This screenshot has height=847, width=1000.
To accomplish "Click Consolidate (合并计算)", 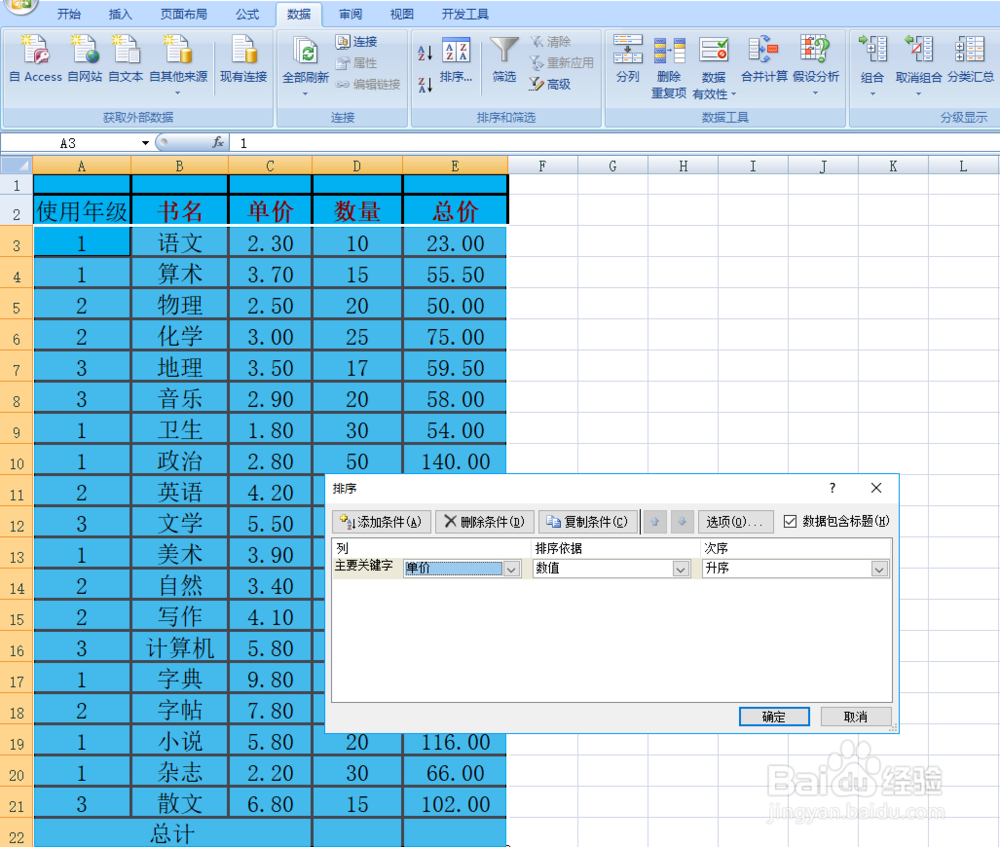I will pos(764,59).
